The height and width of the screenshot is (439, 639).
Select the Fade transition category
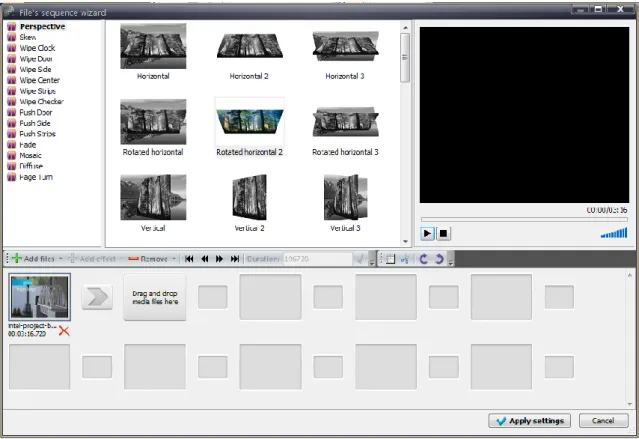(28, 145)
